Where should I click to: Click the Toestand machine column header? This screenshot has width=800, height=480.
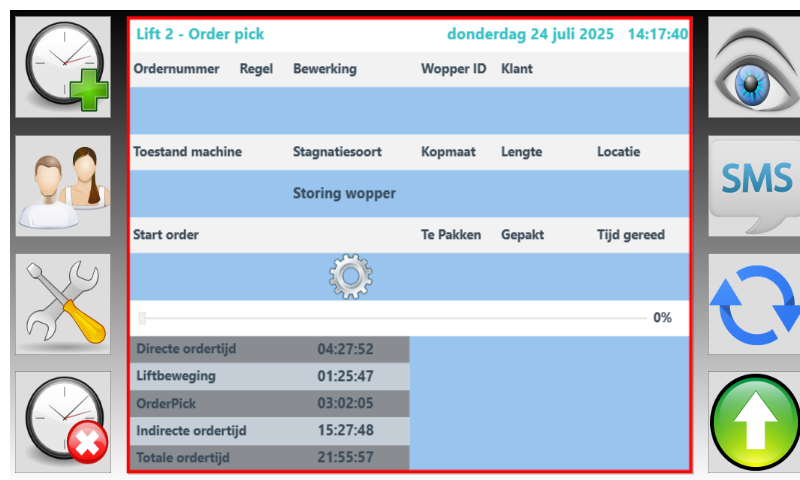(x=187, y=152)
